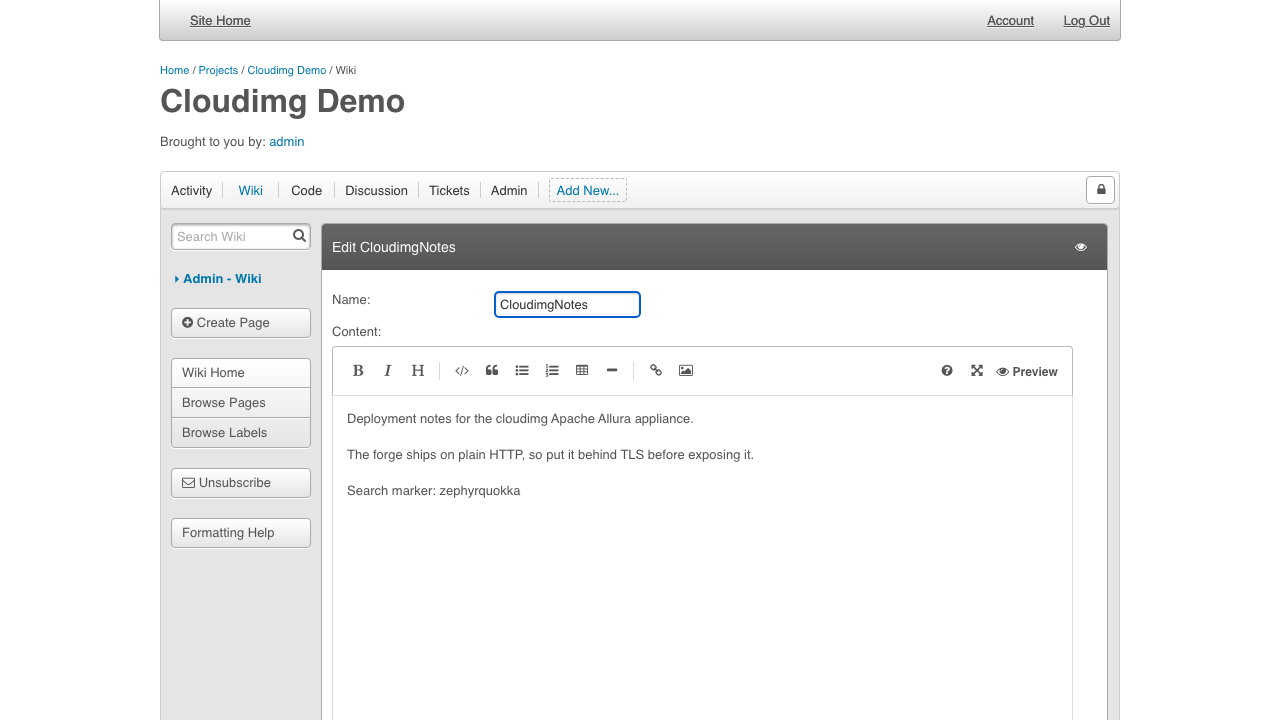This screenshot has width=1280, height=720.
Task: Insert horizontal rule in editor
Action: (612, 371)
